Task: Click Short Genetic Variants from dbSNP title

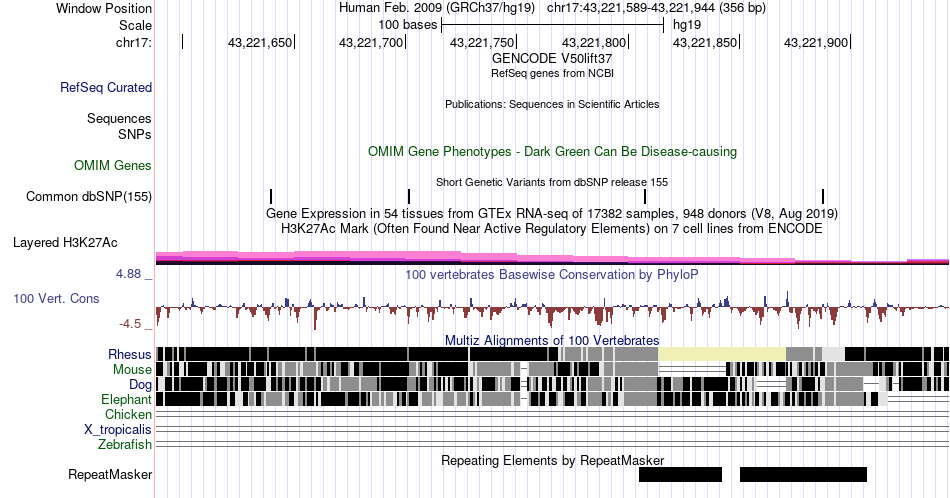Action: point(552,182)
